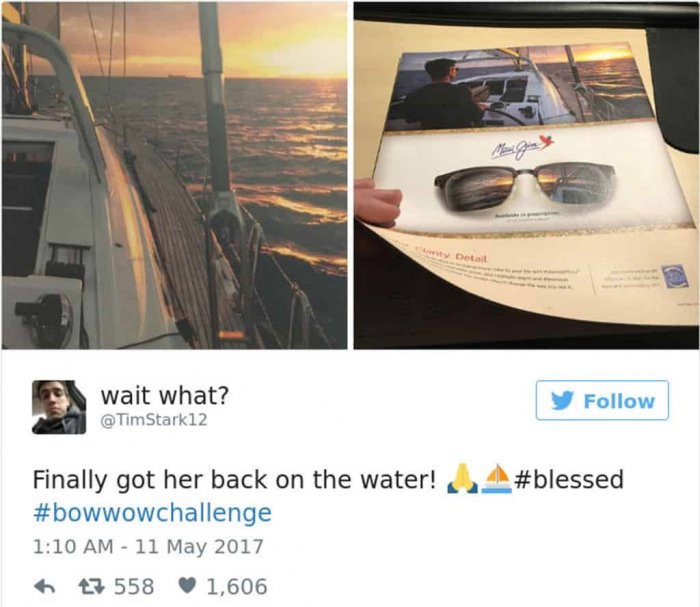
Task: Open the user profile avatar
Action: click(x=59, y=407)
